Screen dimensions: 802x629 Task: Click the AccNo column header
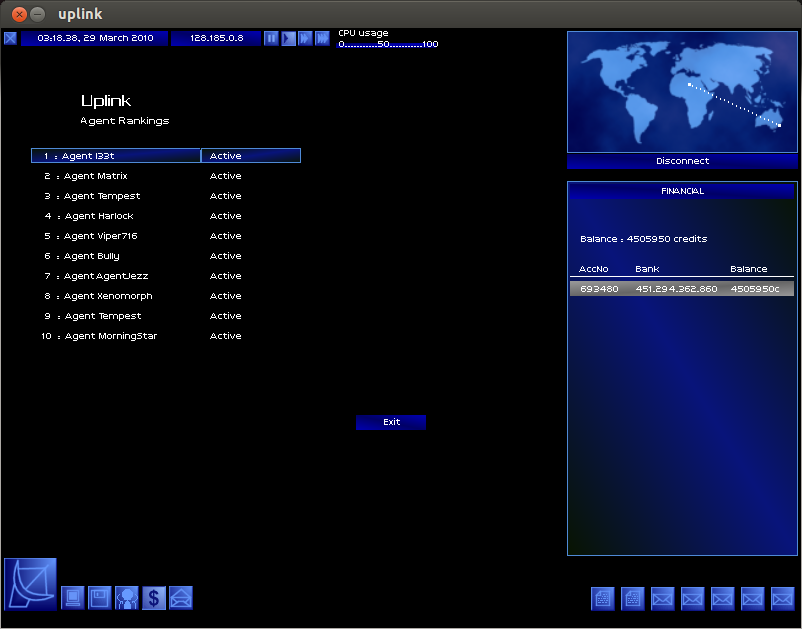[593, 269]
